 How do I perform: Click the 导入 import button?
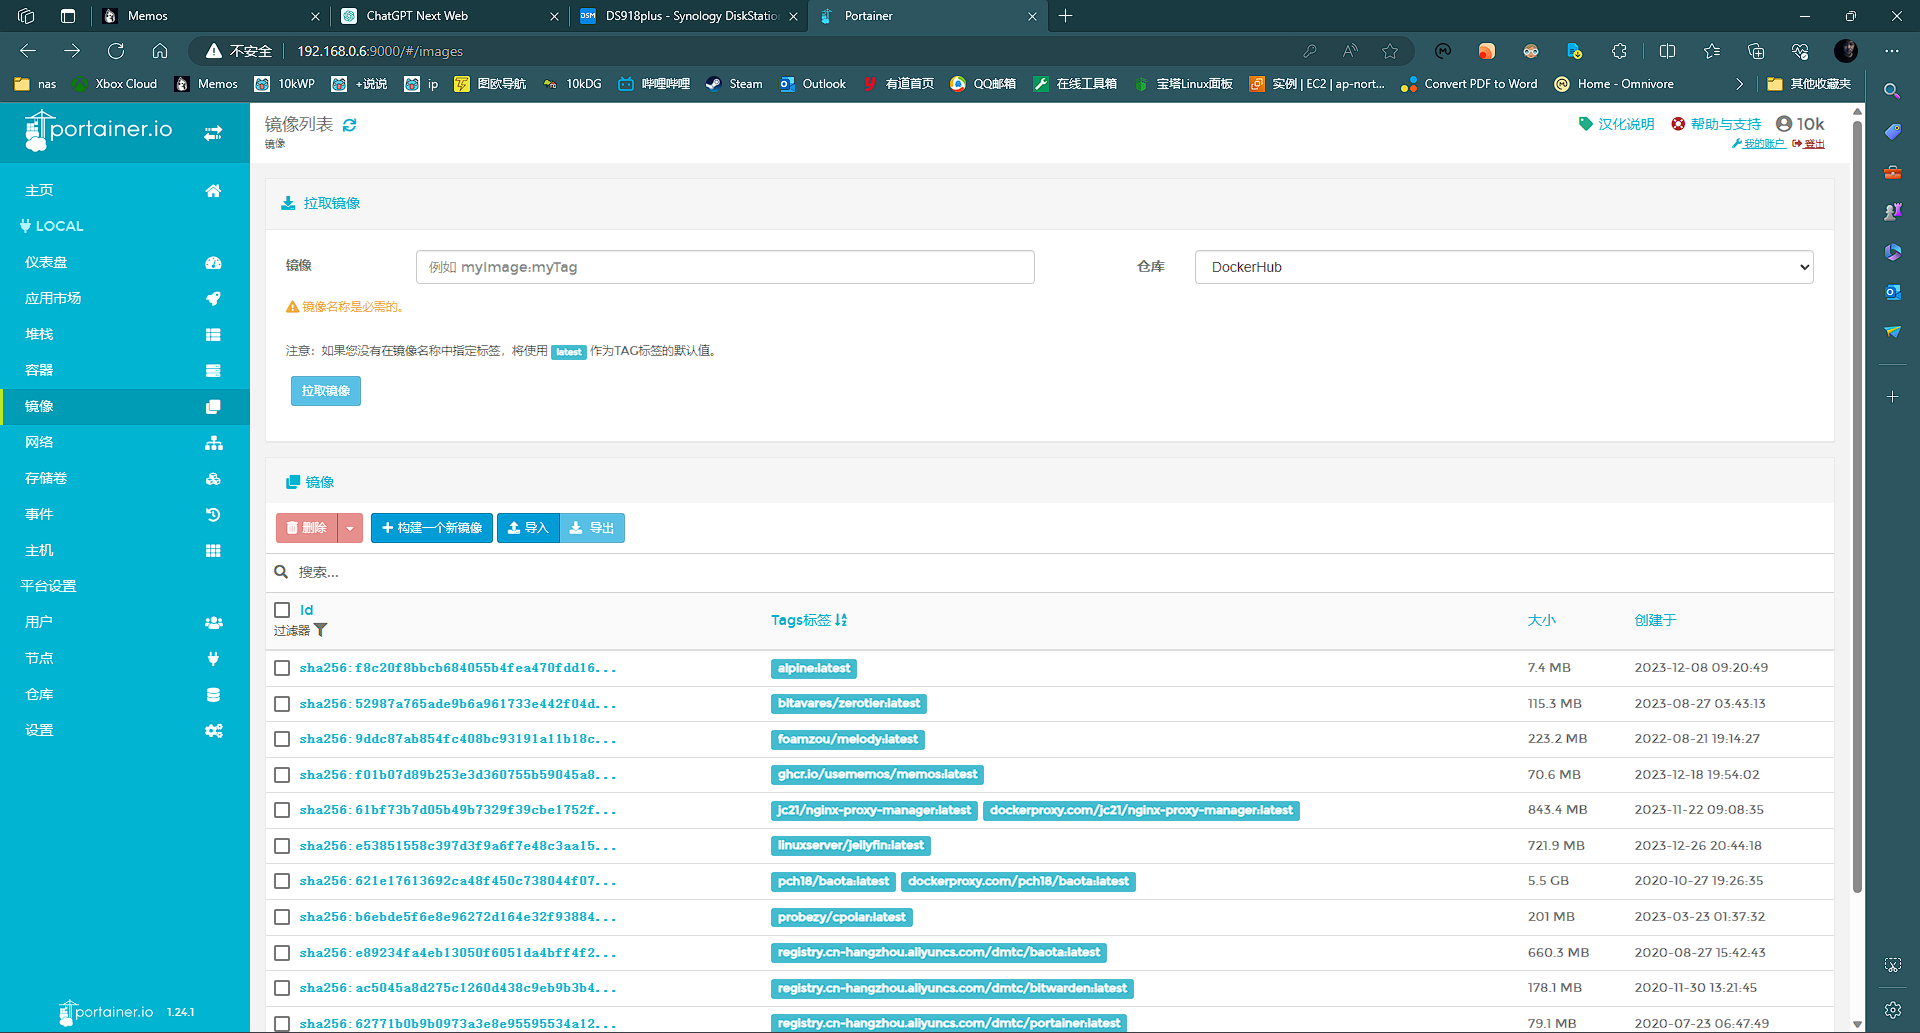point(528,528)
